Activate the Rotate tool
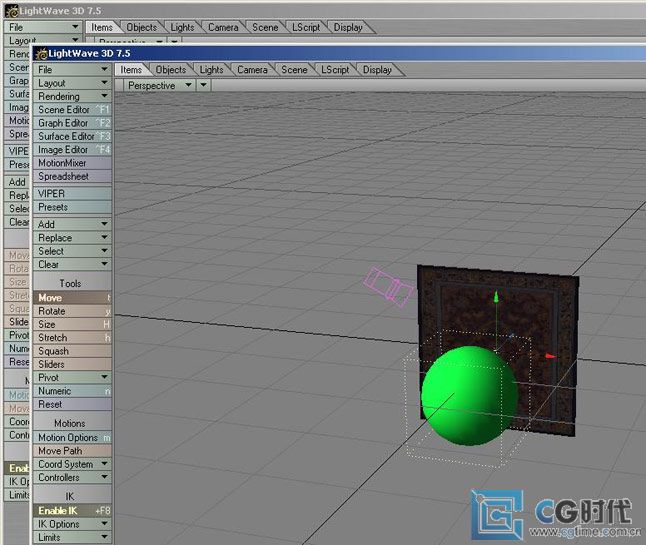This screenshot has width=646, height=545. pos(72,311)
